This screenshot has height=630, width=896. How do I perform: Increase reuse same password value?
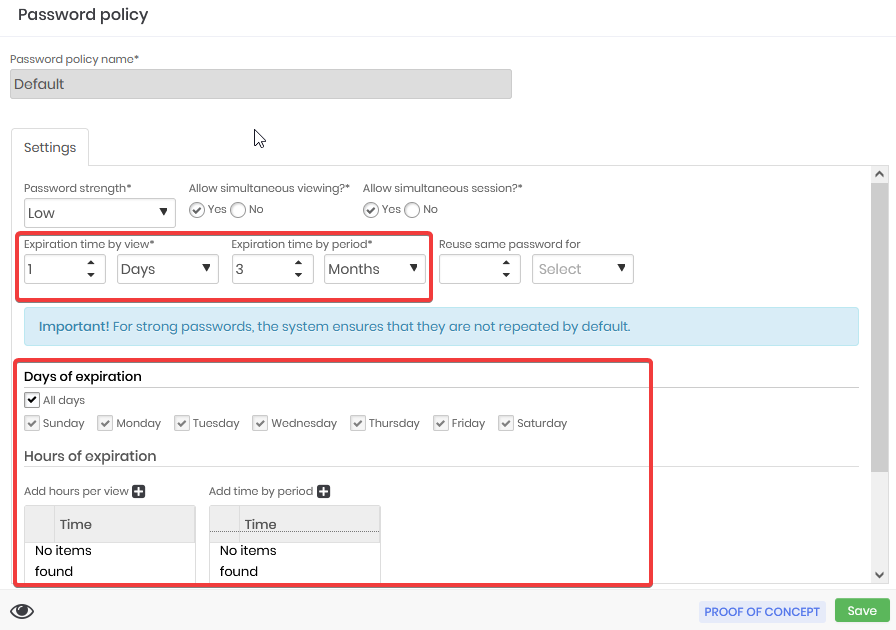pyautogui.click(x=506, y=263)
